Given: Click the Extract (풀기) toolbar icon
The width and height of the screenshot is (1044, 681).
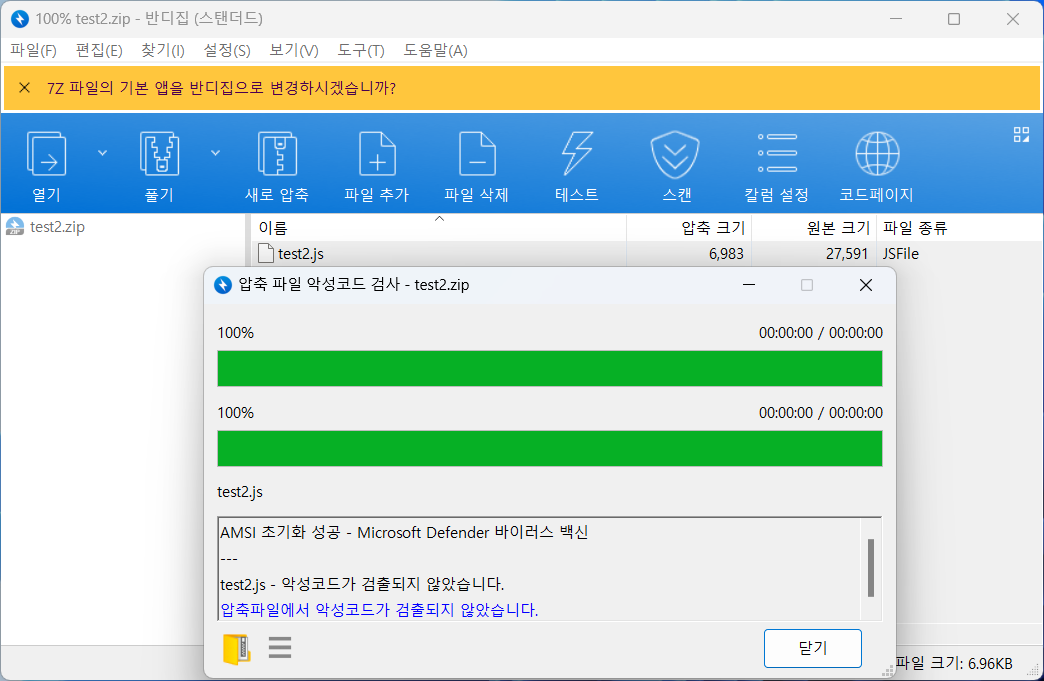Looking at the screenshot, I should point(160,155).
